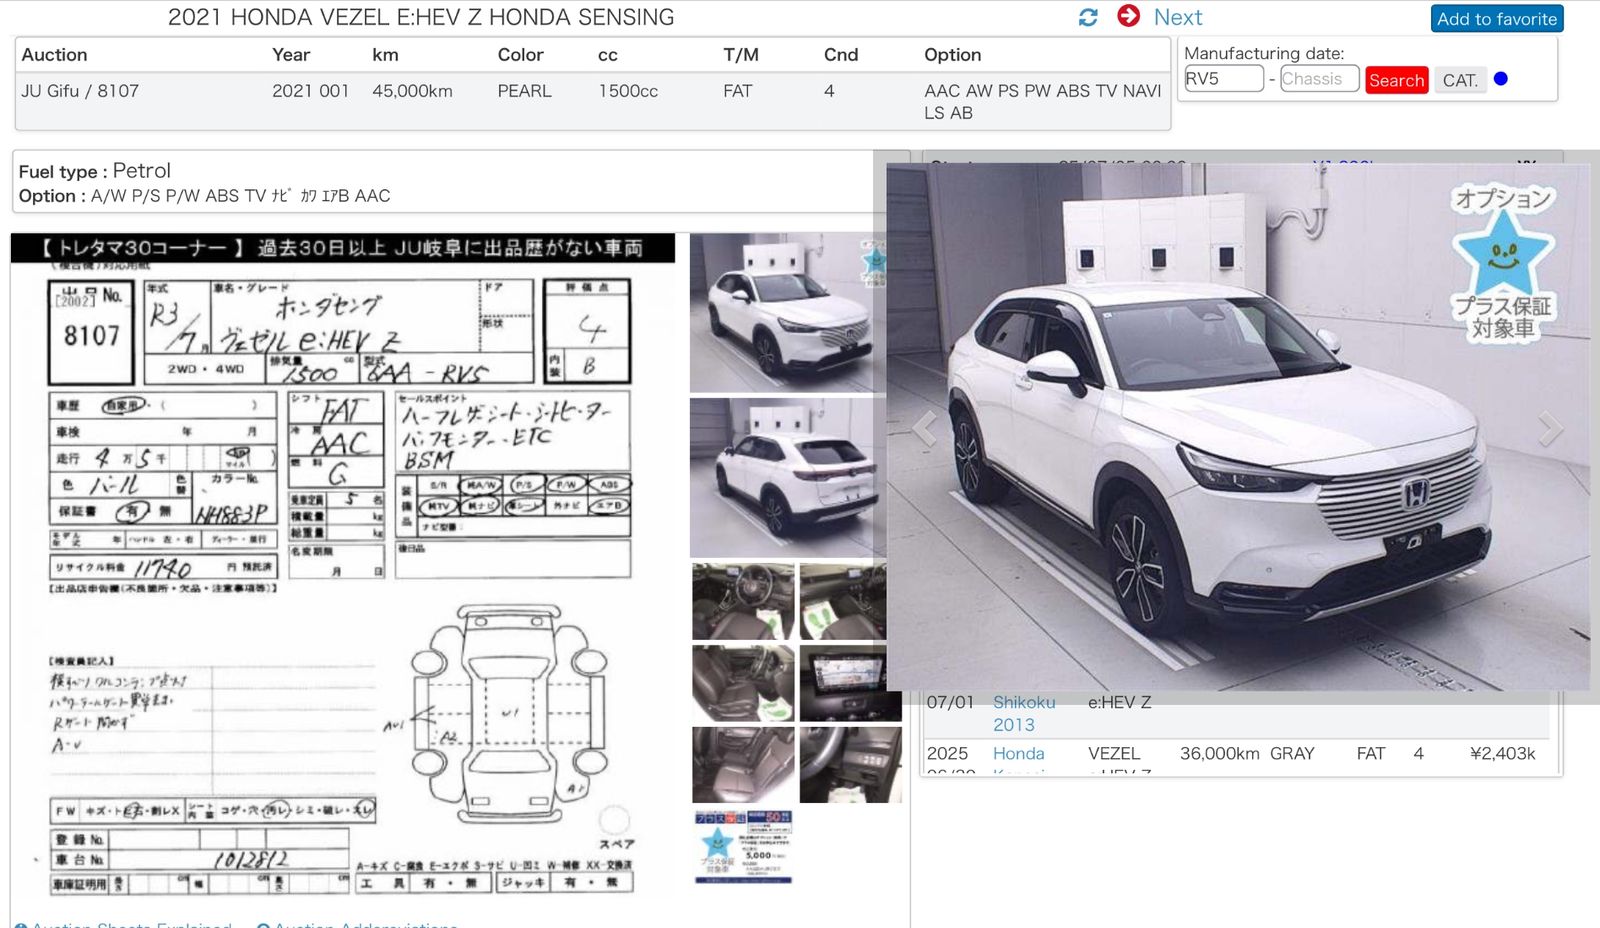This screenshot has height=928, width=1600.
Task: Click the blue refresh arrows icon
Action: click(x=1088, y=17)
